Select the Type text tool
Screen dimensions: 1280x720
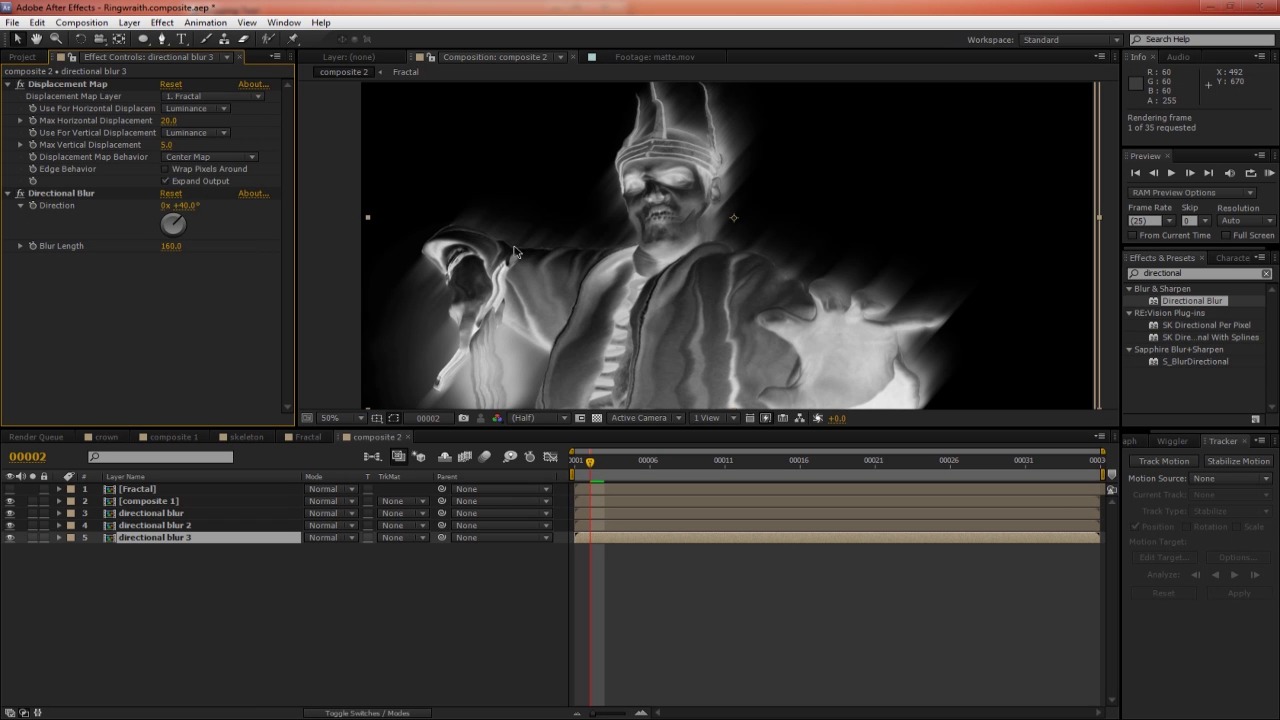click(182, 39)
